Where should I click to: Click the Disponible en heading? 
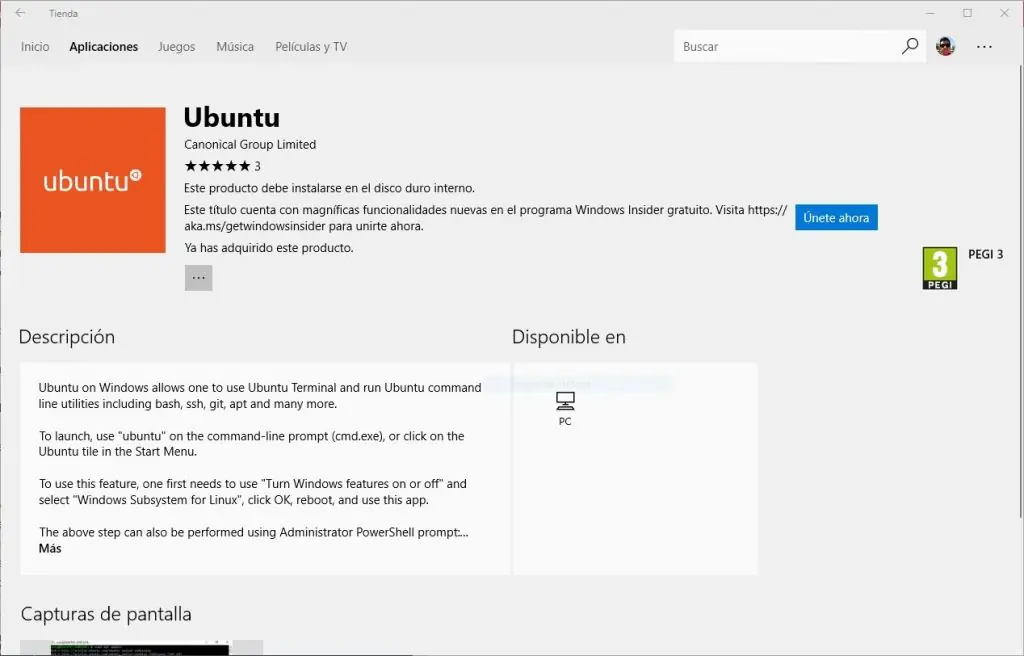pos(569,336)
